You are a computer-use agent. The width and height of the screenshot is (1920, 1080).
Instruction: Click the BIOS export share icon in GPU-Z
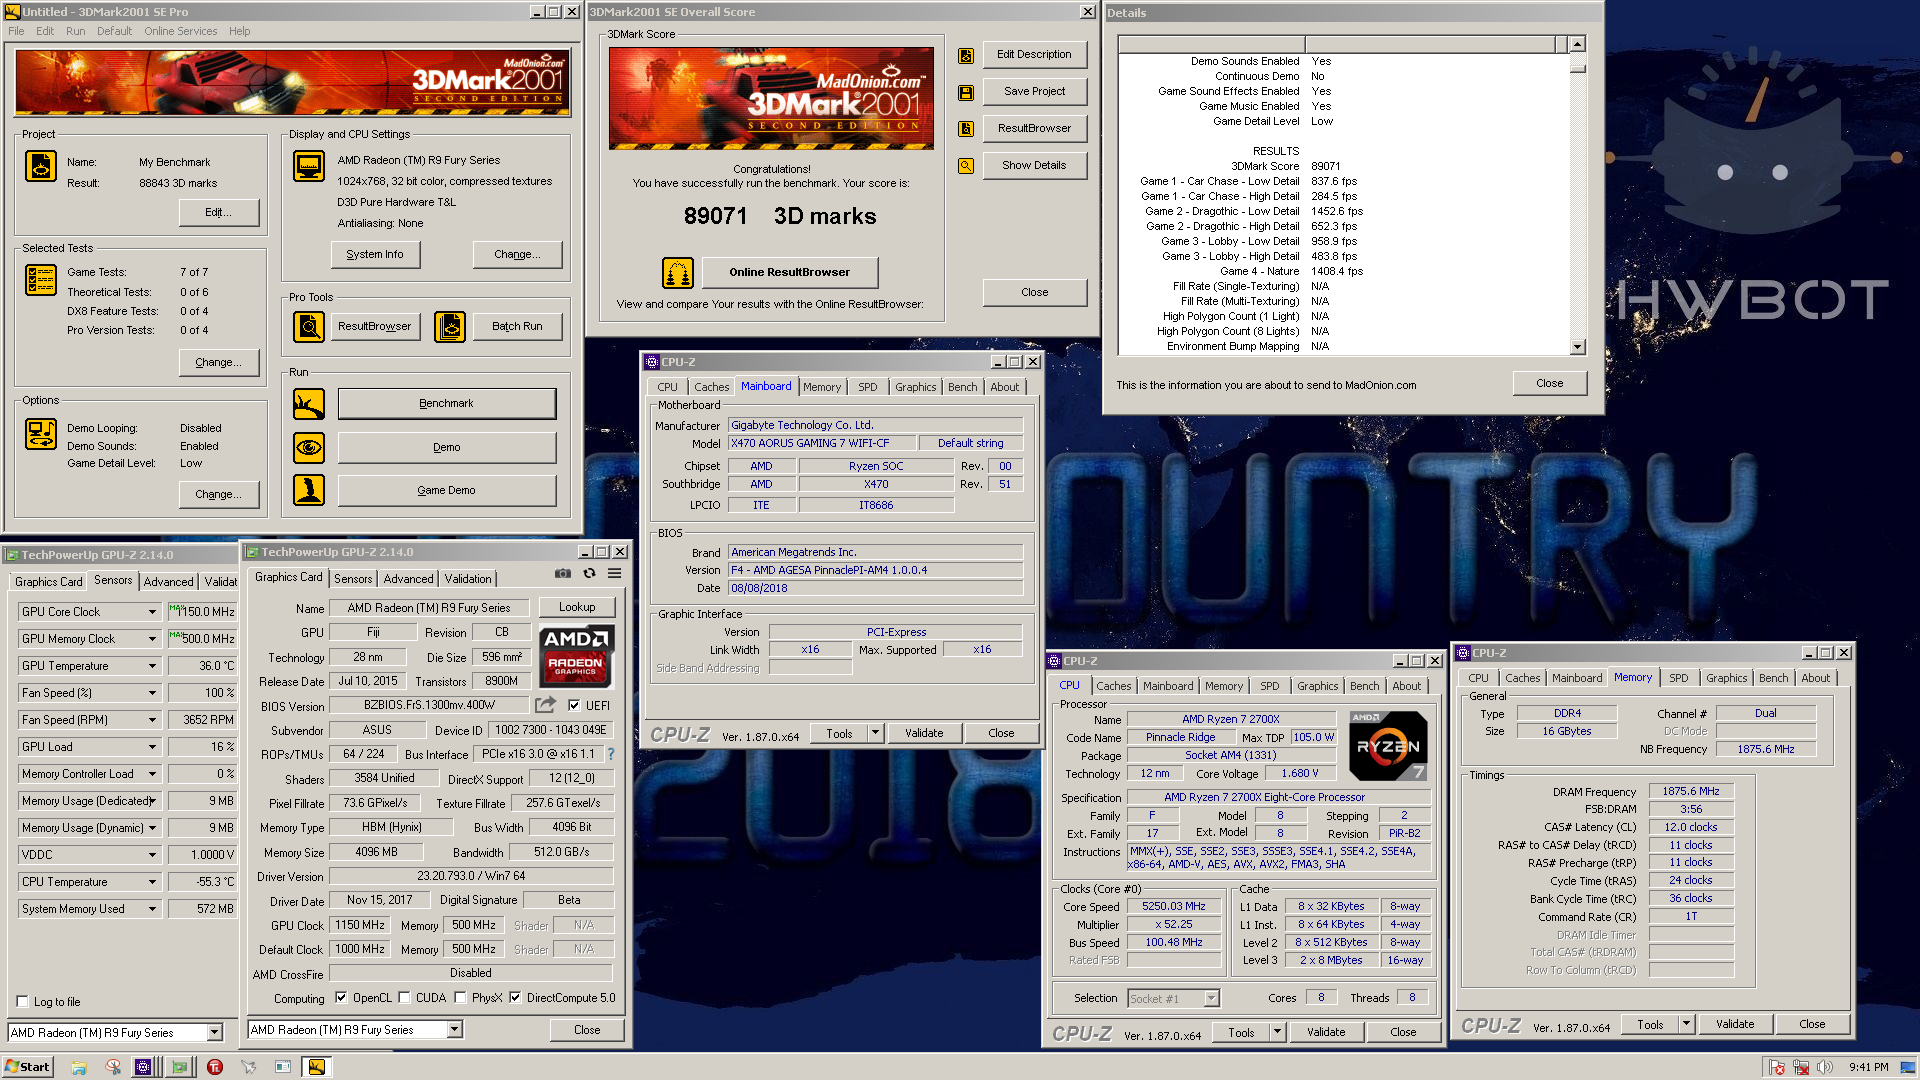[x=546, y=705]
